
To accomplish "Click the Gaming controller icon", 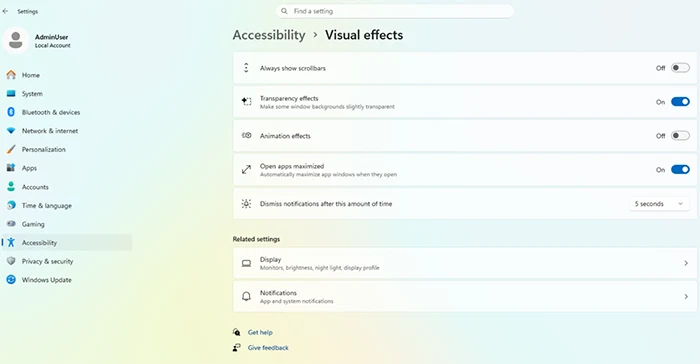I will tap(11, 224).
